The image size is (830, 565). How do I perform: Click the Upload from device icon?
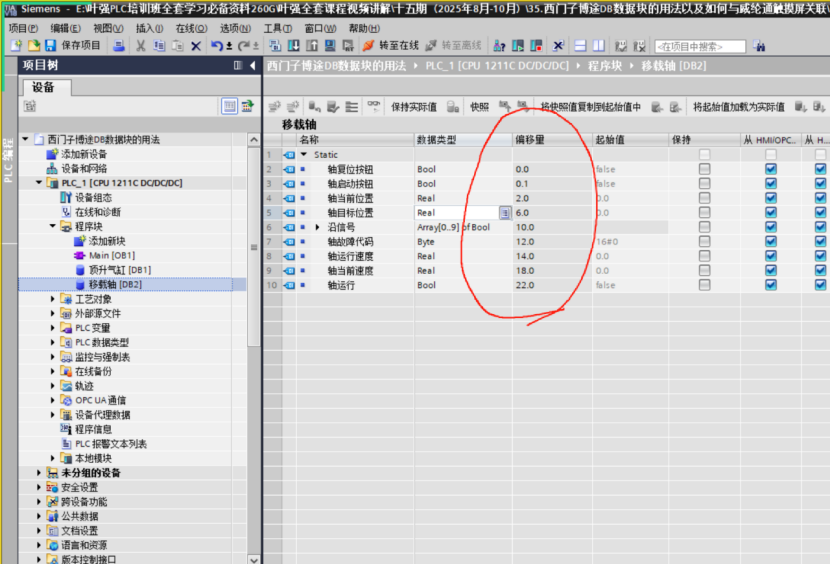tap(311, 46)
